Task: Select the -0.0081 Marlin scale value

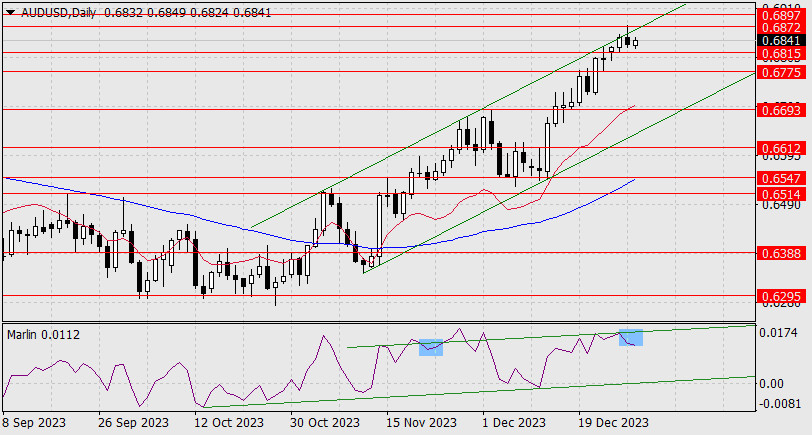Action: (778, 403)
